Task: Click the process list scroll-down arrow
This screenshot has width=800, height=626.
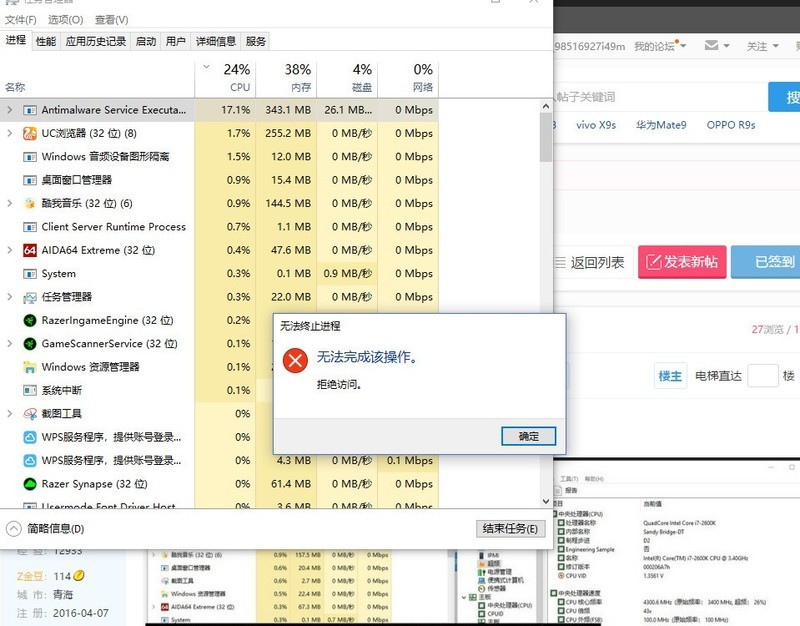Action: tap(545, 501)
